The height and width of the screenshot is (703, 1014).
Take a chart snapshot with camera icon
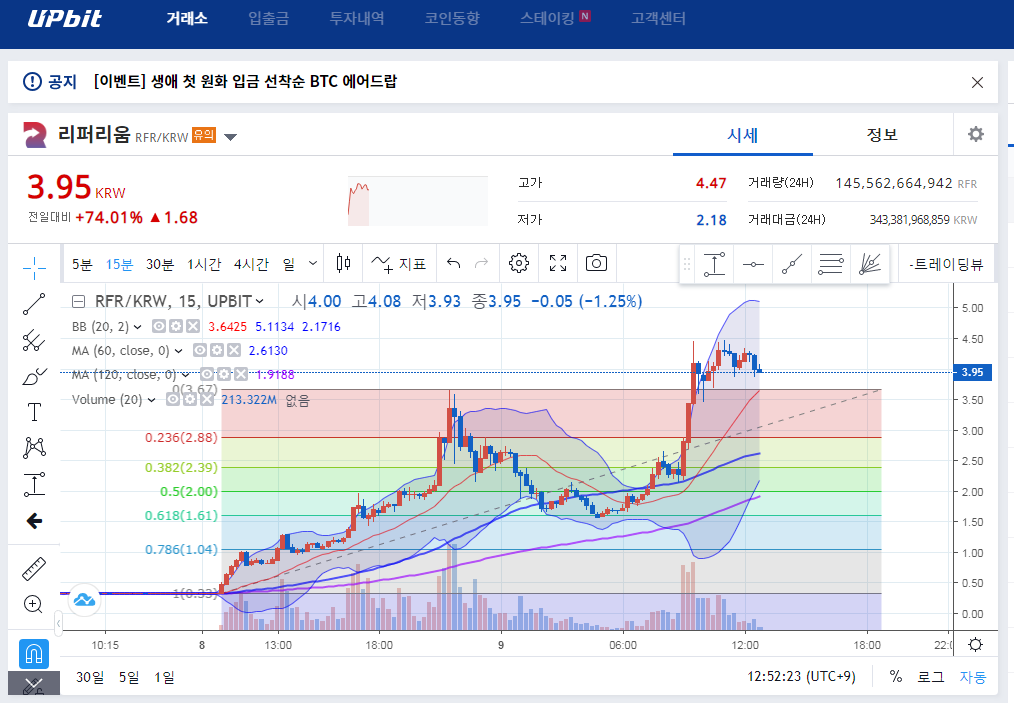click(596, 263)
